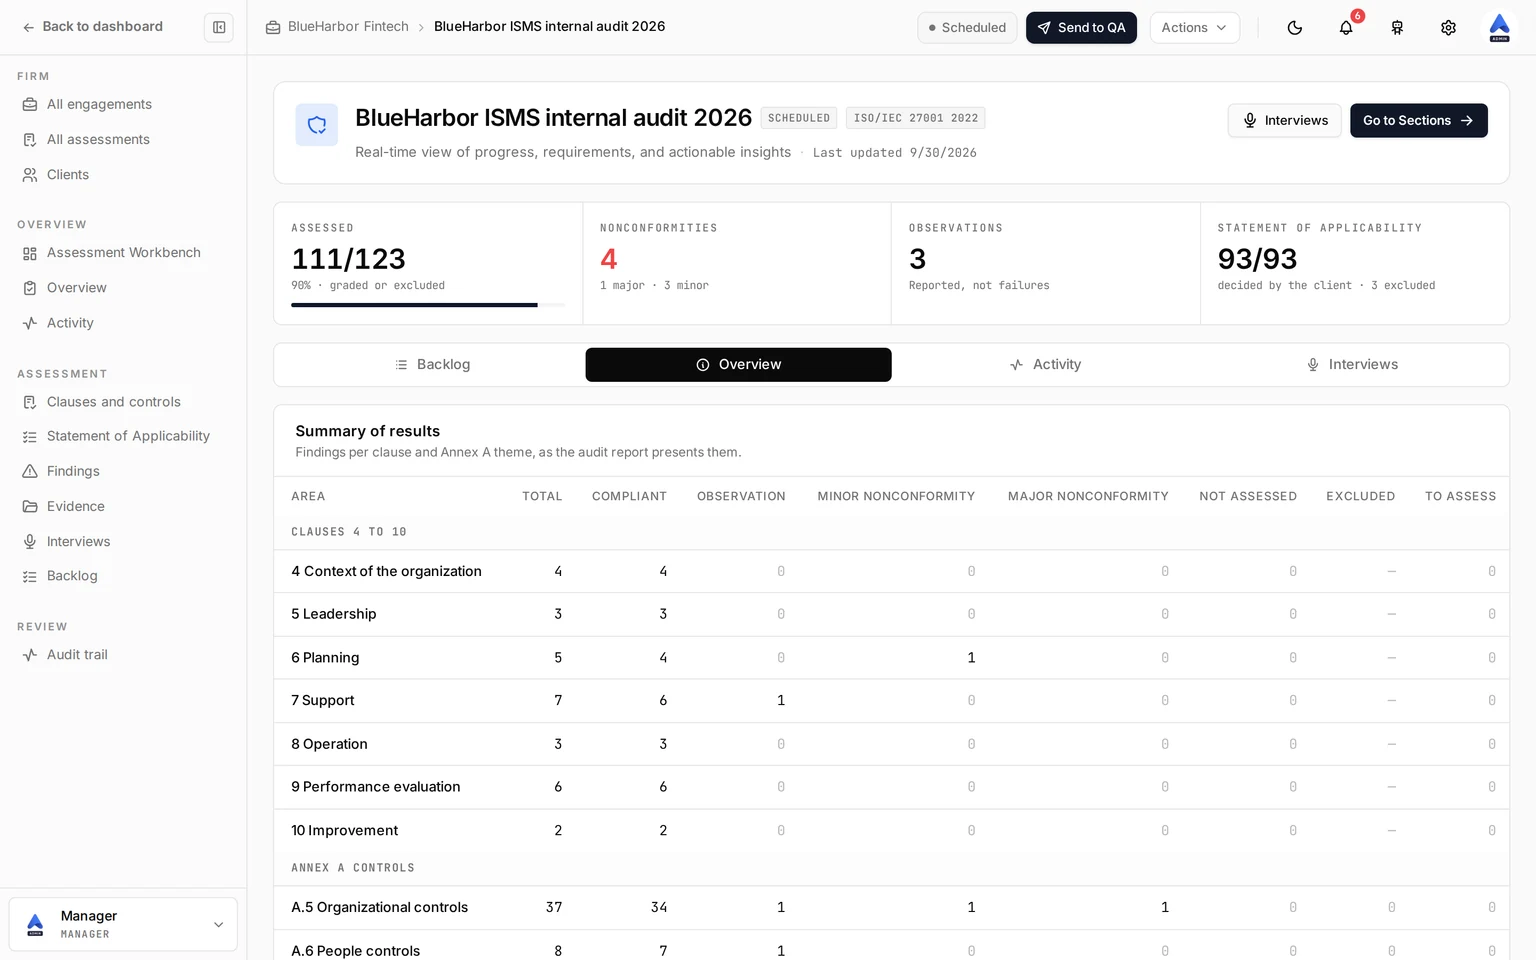1536x960 pixels.
Task: Click the Nonconformities count 4
Action: (609, 259)
